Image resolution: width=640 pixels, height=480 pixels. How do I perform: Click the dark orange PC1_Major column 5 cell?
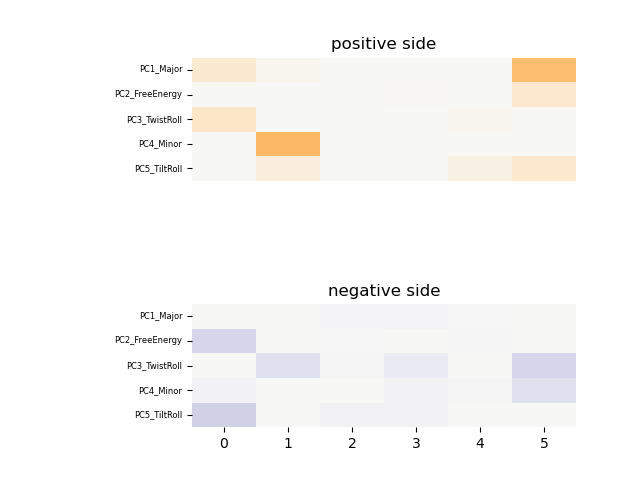point(544,70)
